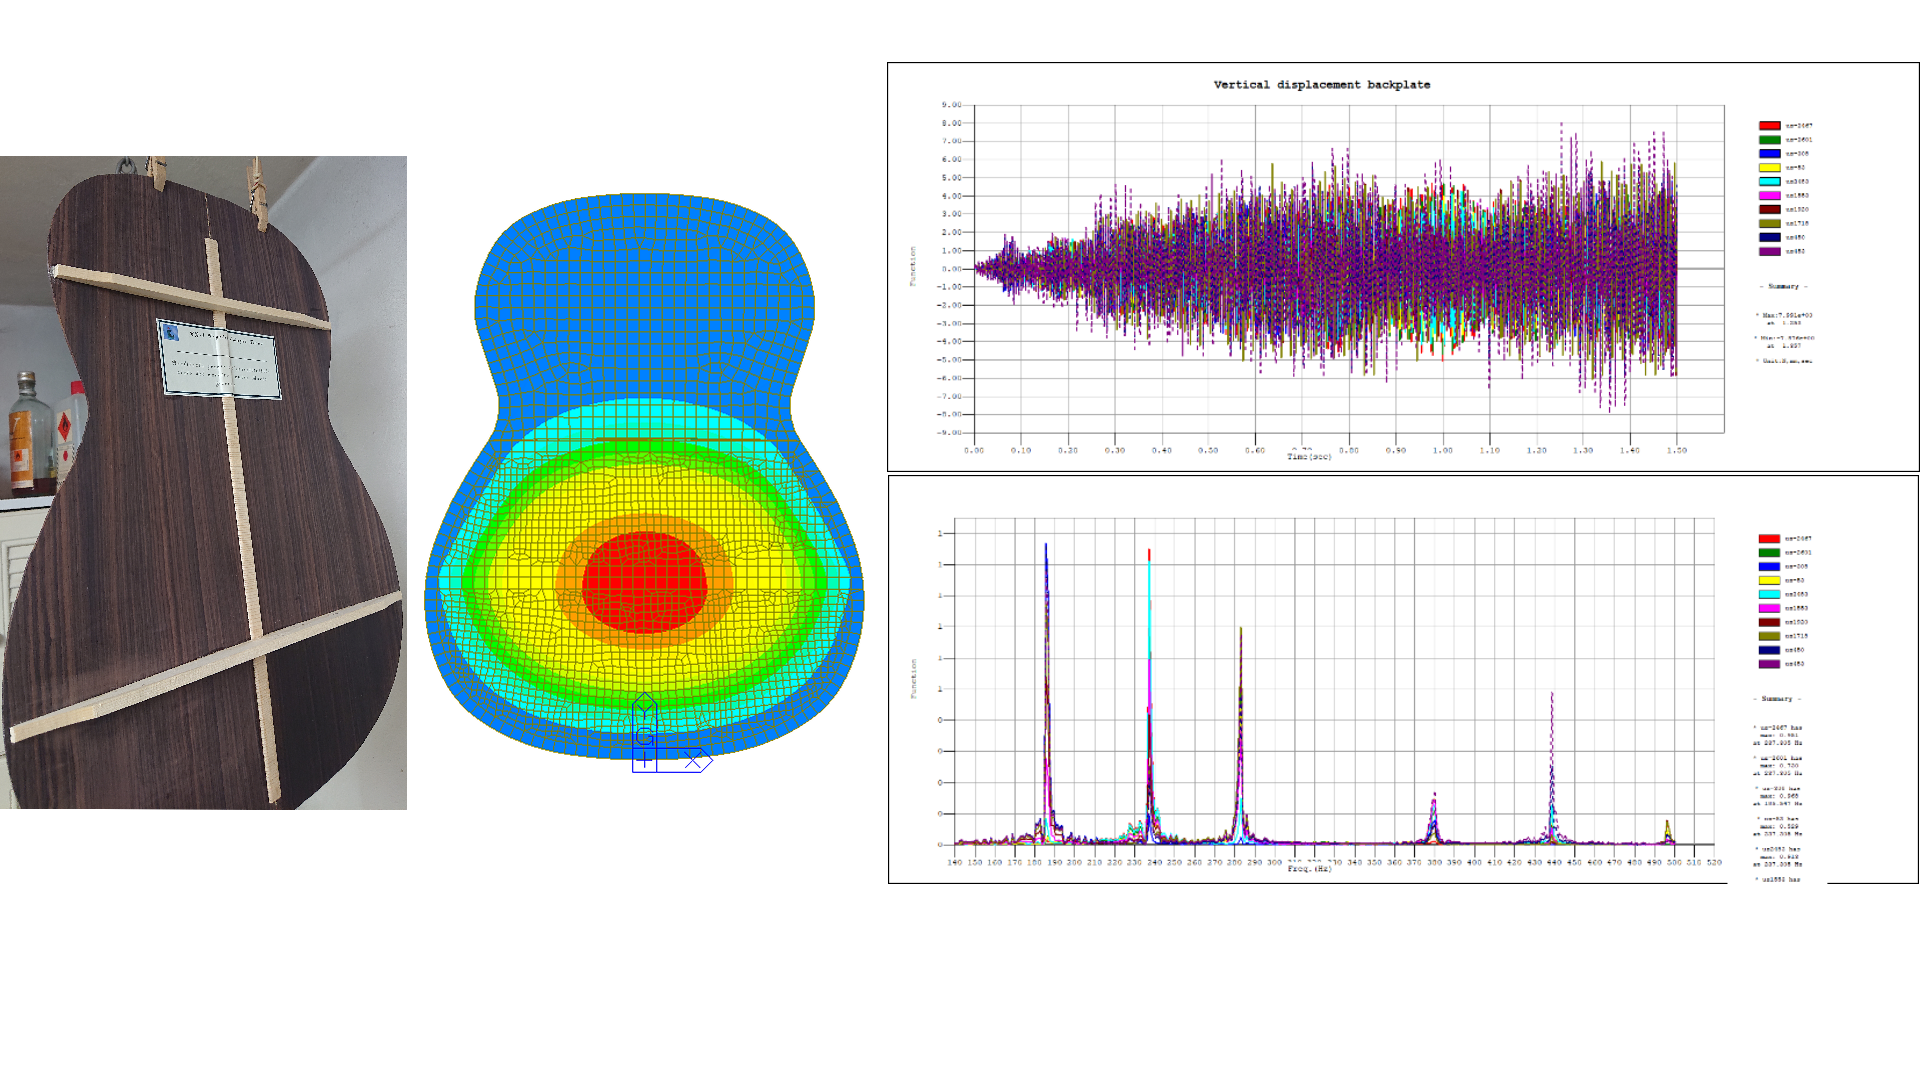Screen dimensions: 1920x1080
Task: Click the cyan legend swatch in the time chart
Action: click(x=1769, y=182)
